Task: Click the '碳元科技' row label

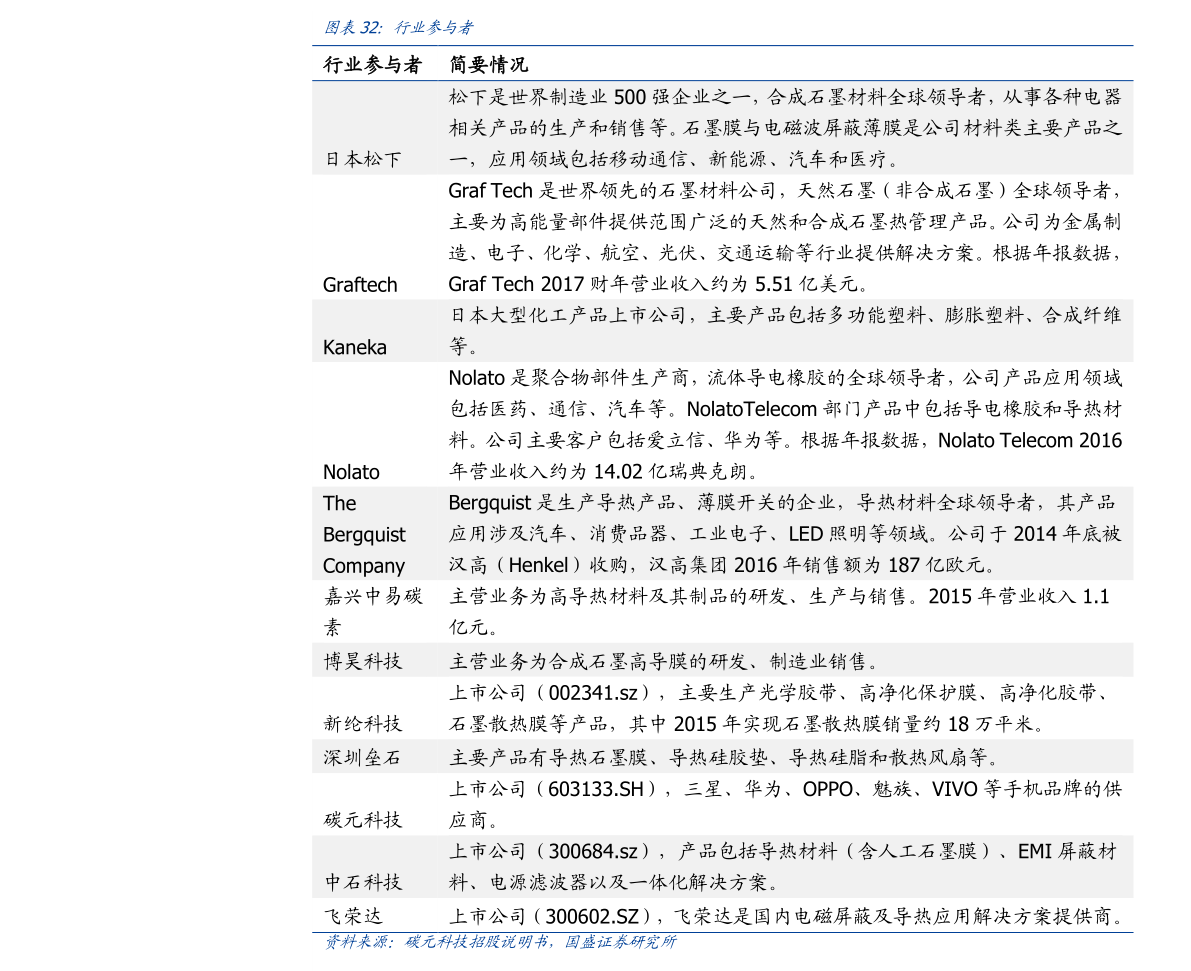Action: click(362, 820)
